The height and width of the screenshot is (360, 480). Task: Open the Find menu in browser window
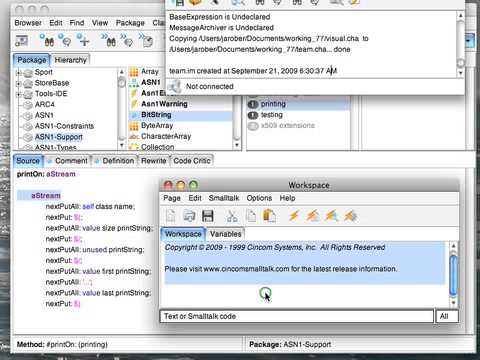[x=77, y=23]
